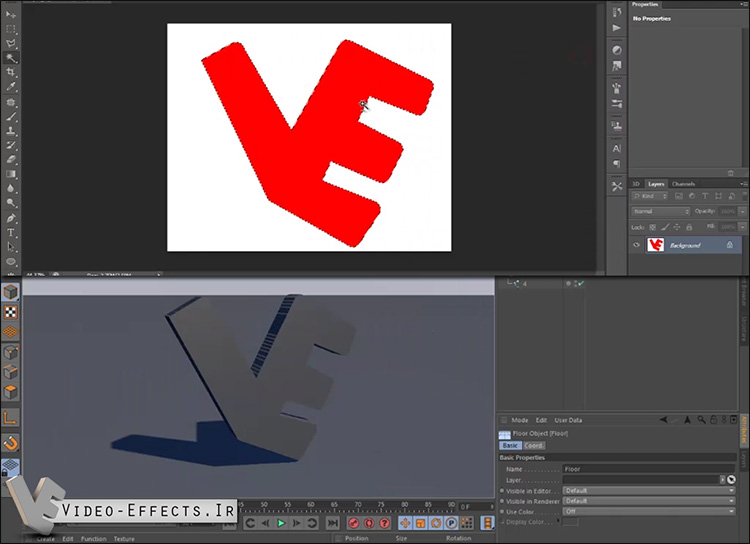The image size is (750, 544).
Task: Select the Magic Wand tool
Action: click(11, 58)
